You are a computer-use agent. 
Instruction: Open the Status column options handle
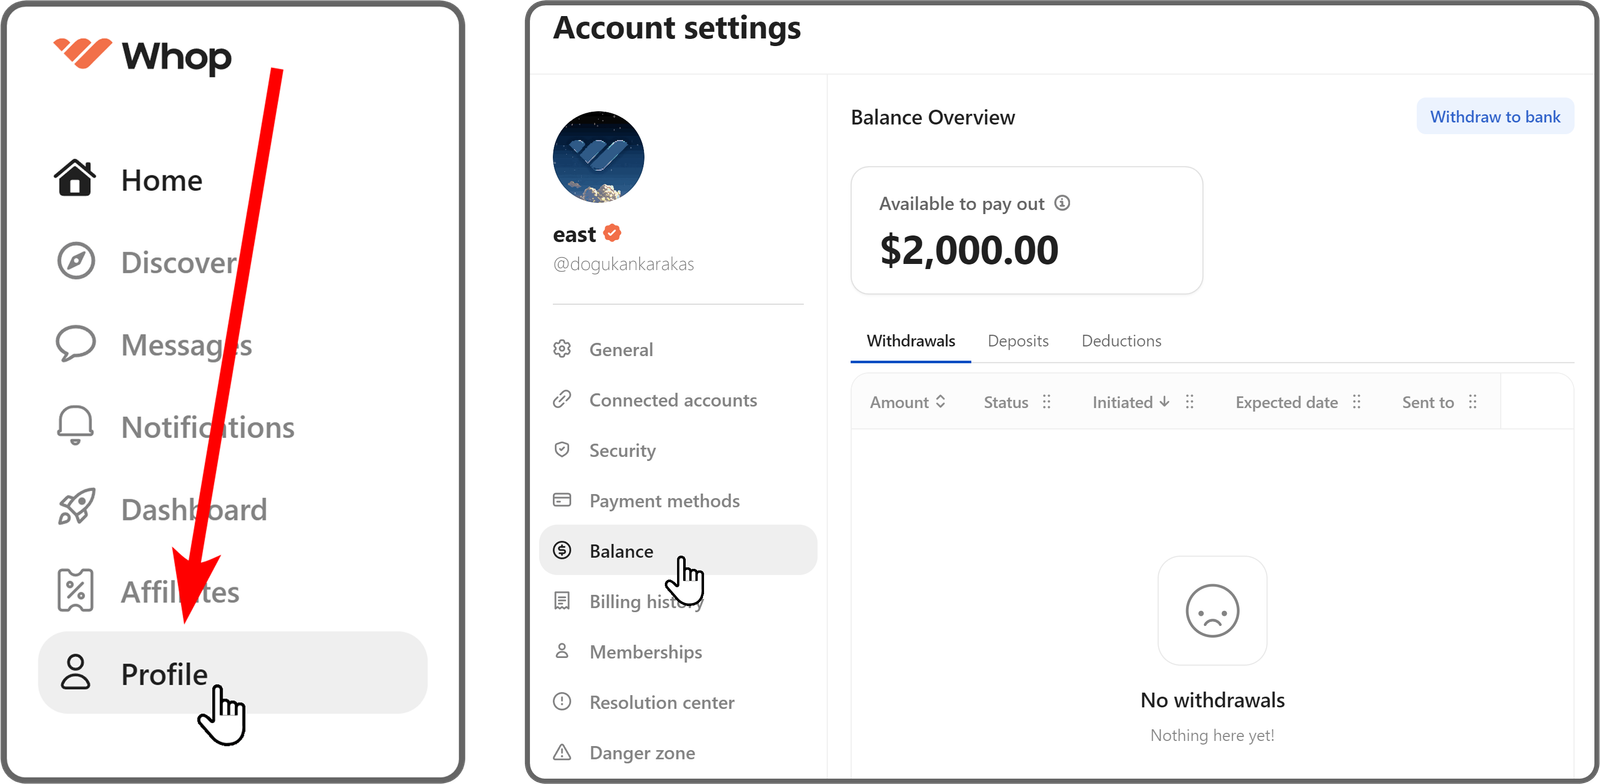(1047, 402)
